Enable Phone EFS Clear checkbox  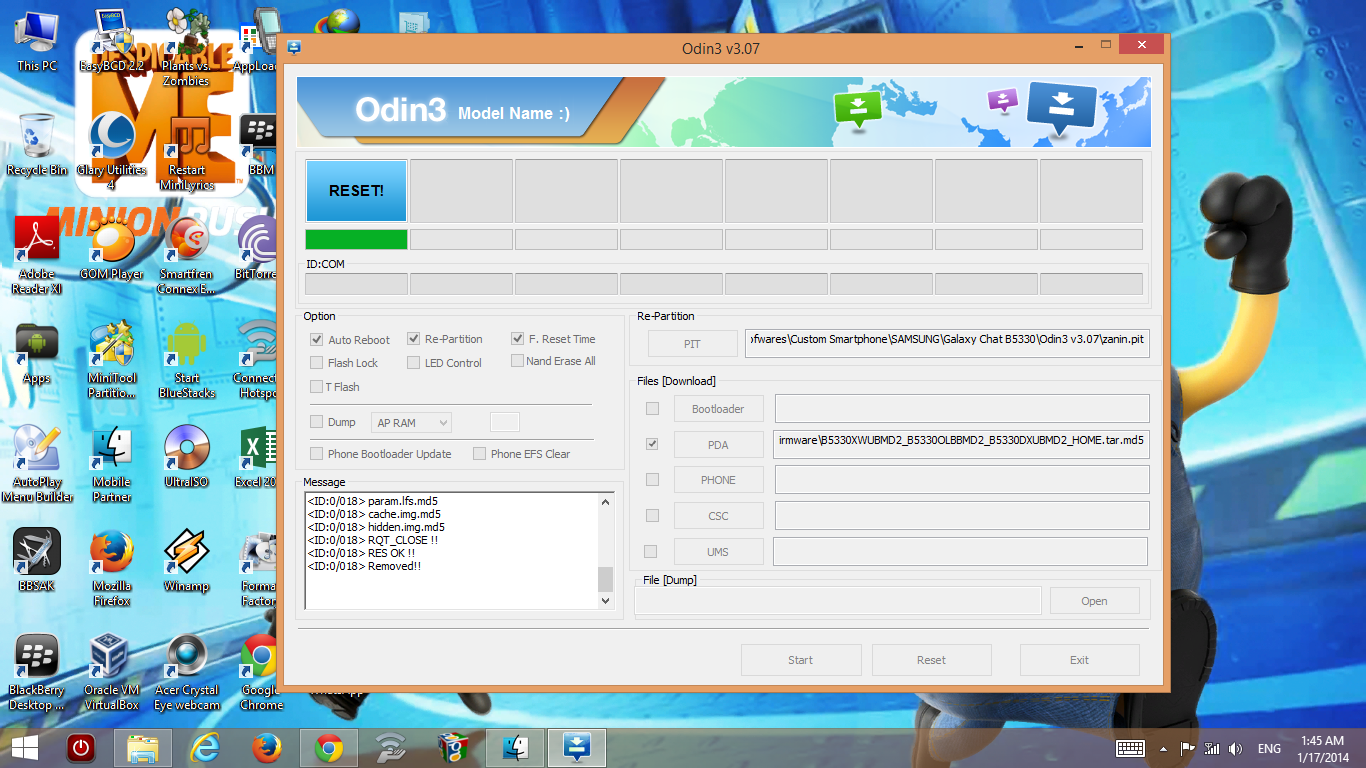[x=480, y=454]
